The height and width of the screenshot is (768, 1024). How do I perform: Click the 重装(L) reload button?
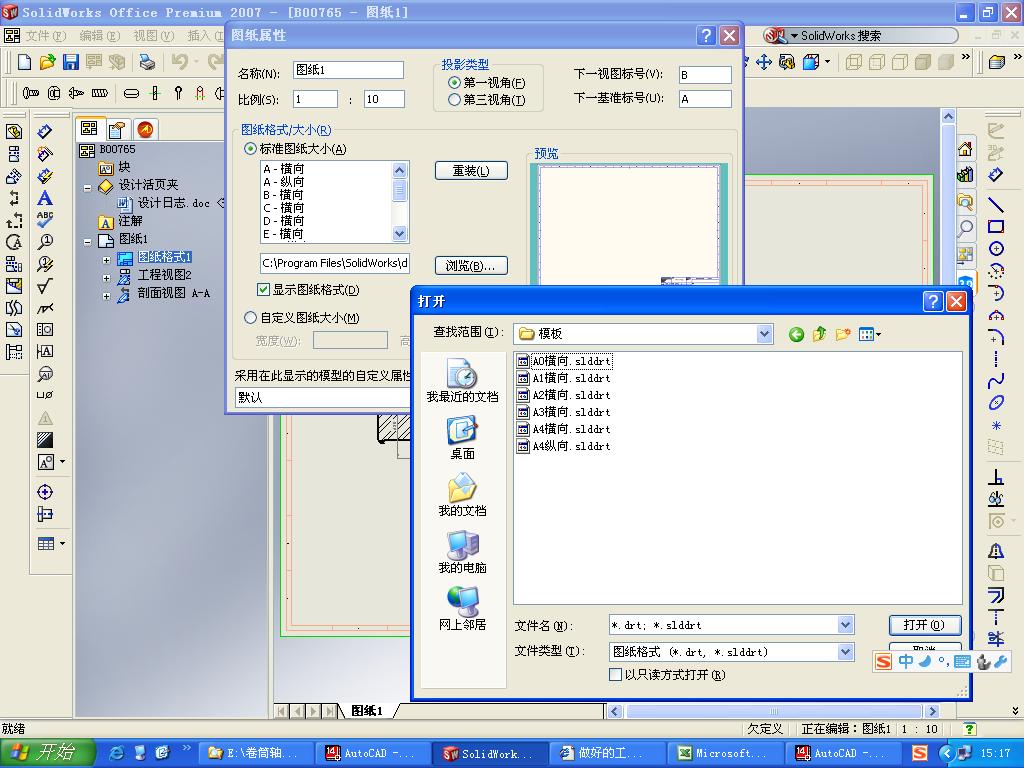(x=471, y=171)
